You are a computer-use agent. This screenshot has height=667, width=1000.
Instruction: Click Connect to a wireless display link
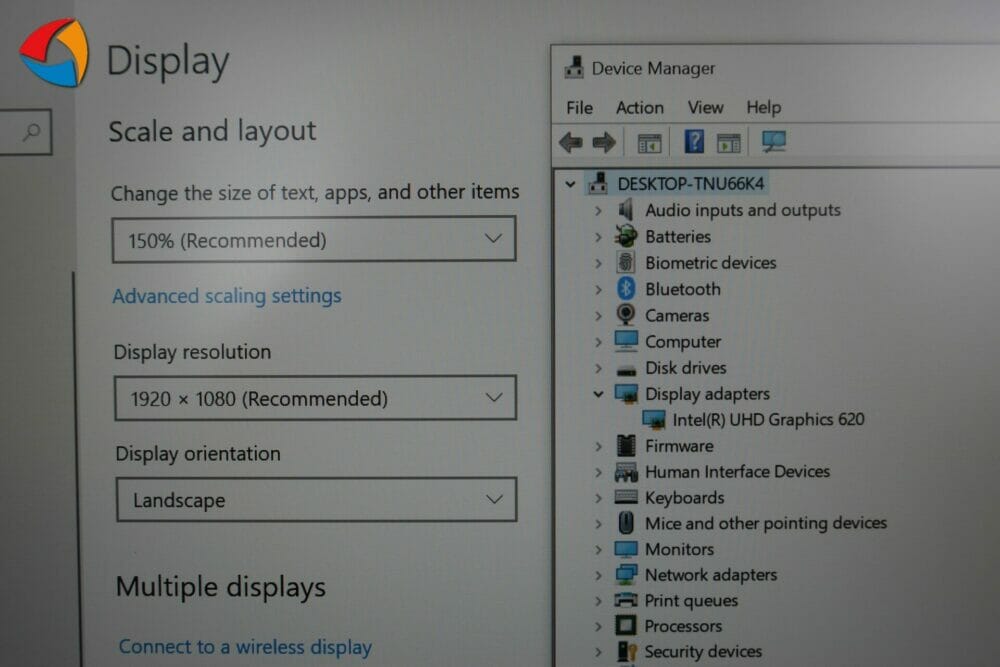(246, 647)
